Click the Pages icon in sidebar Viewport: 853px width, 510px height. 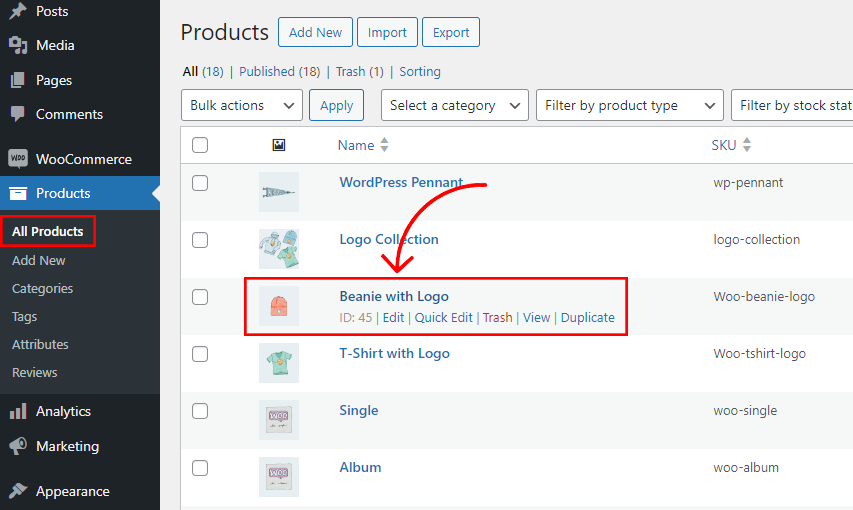tap(18, 80)
